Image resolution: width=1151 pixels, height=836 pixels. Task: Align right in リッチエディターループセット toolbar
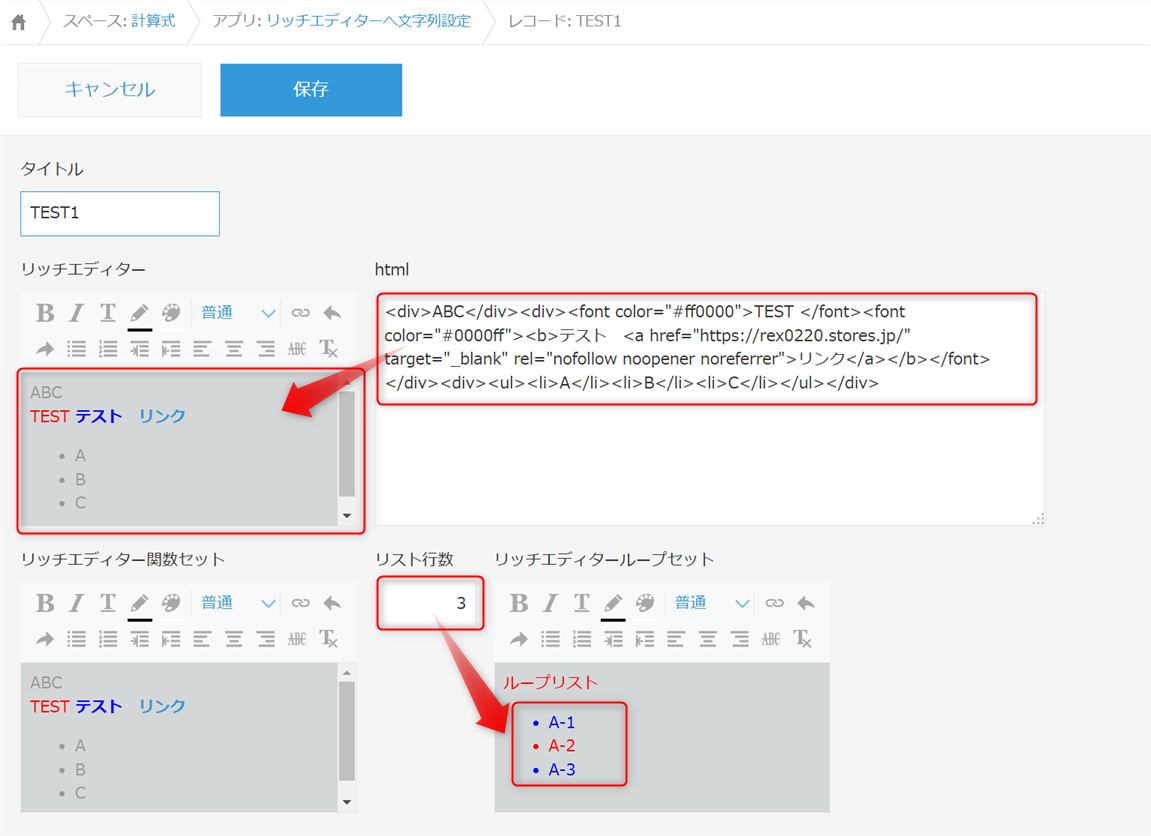(x=740, y=639)
